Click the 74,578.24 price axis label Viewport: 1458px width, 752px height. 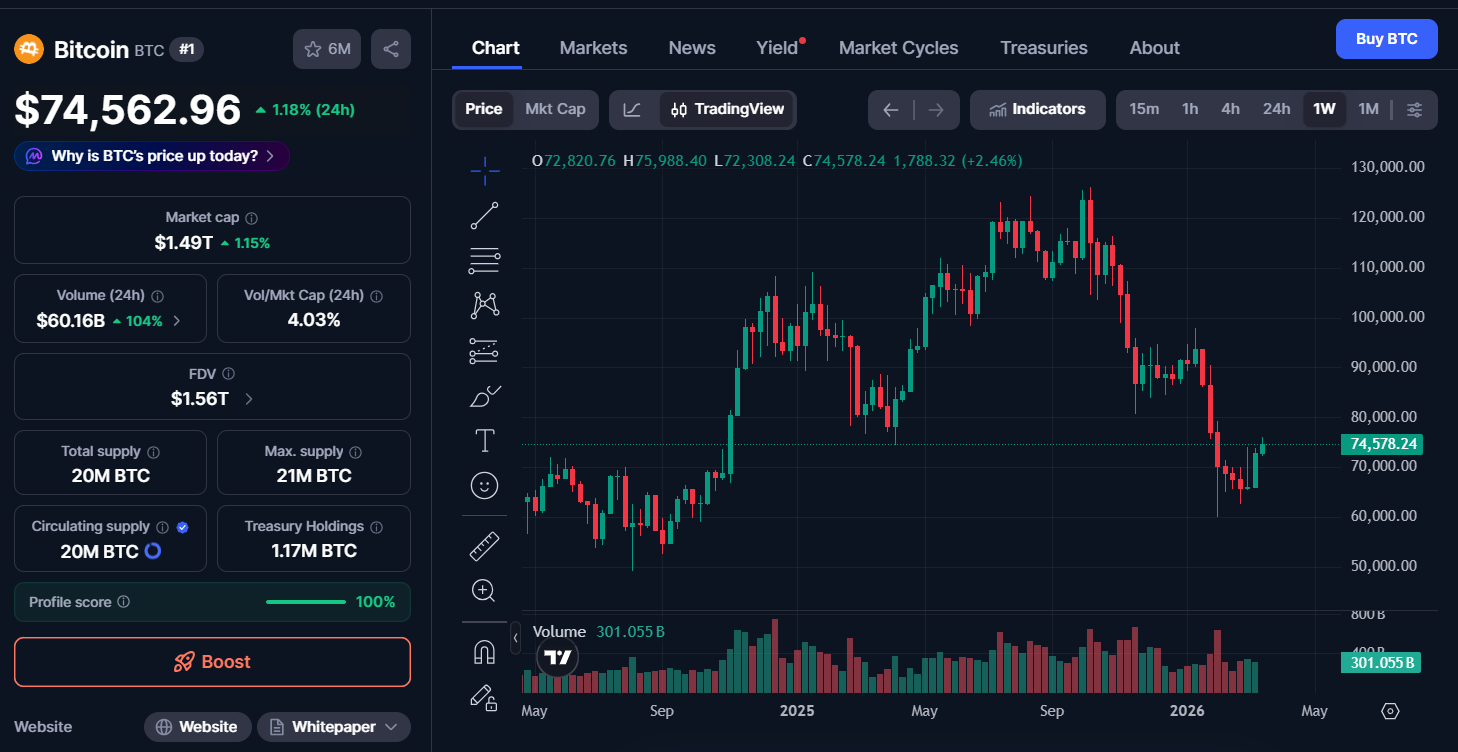(x=1383, y=444)
